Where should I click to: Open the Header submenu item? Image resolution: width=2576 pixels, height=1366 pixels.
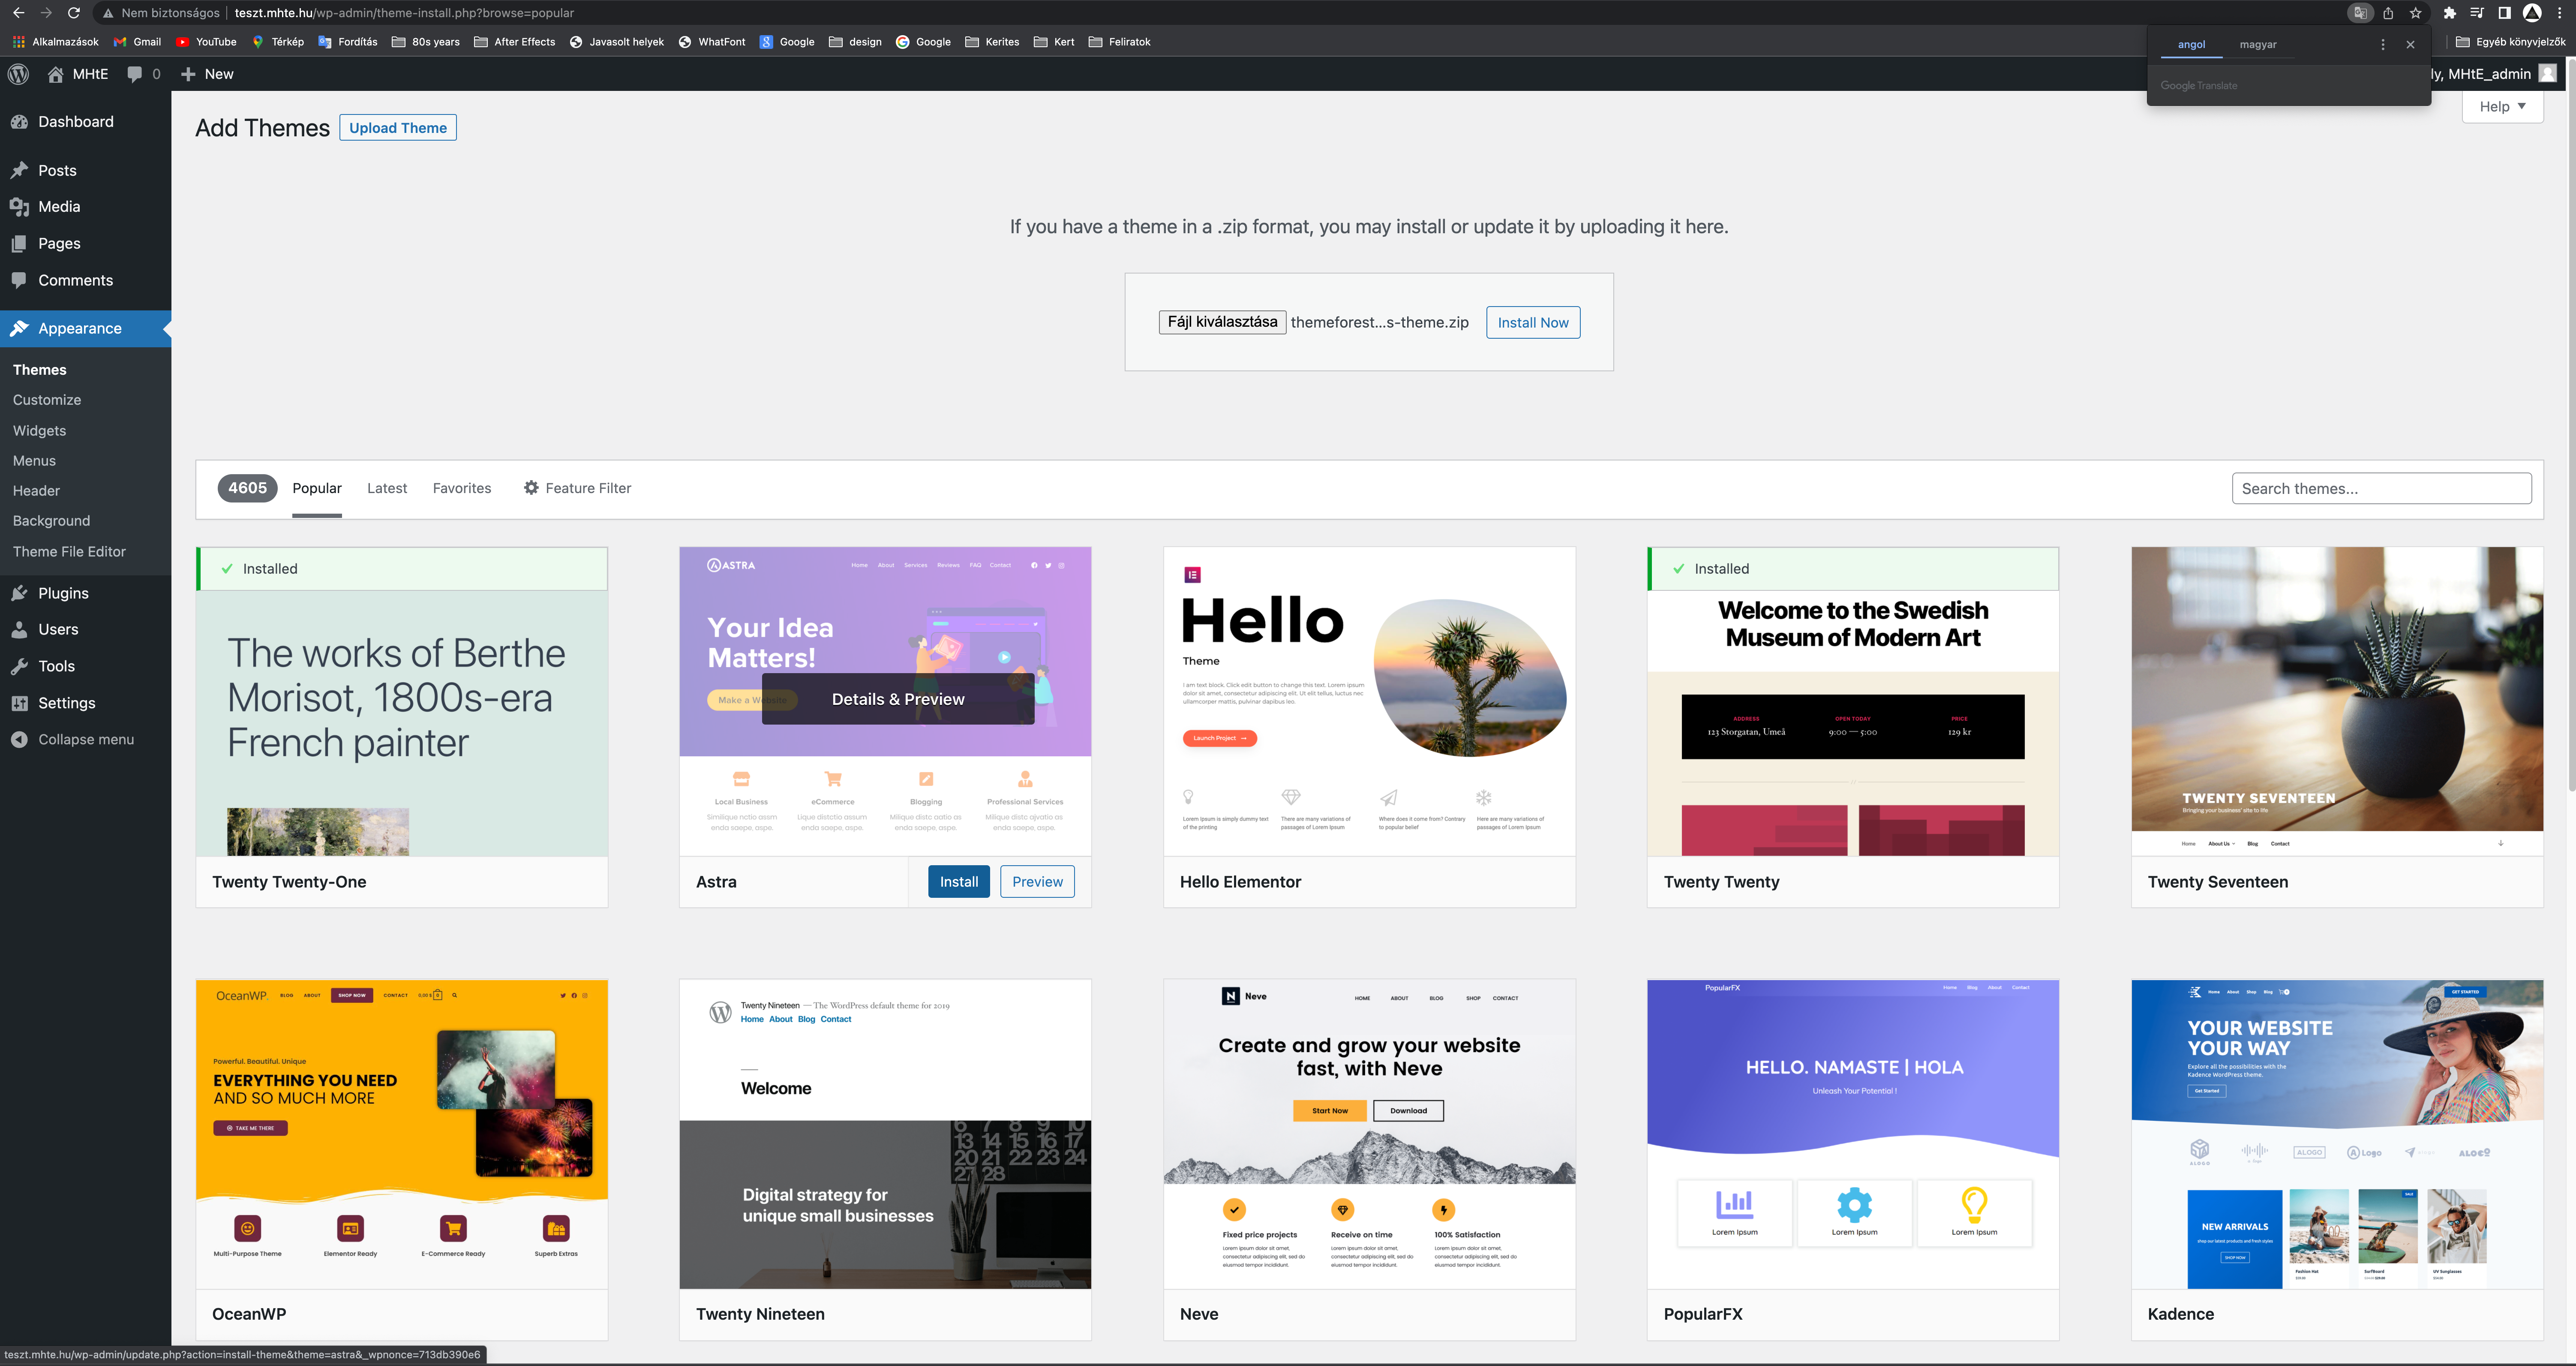coord(36,491)
